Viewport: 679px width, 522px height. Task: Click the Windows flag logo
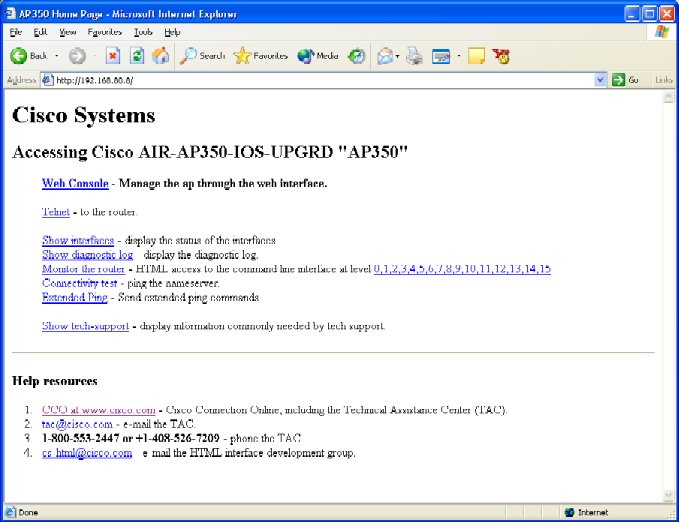pyautogui.click(x=662, y=32)
